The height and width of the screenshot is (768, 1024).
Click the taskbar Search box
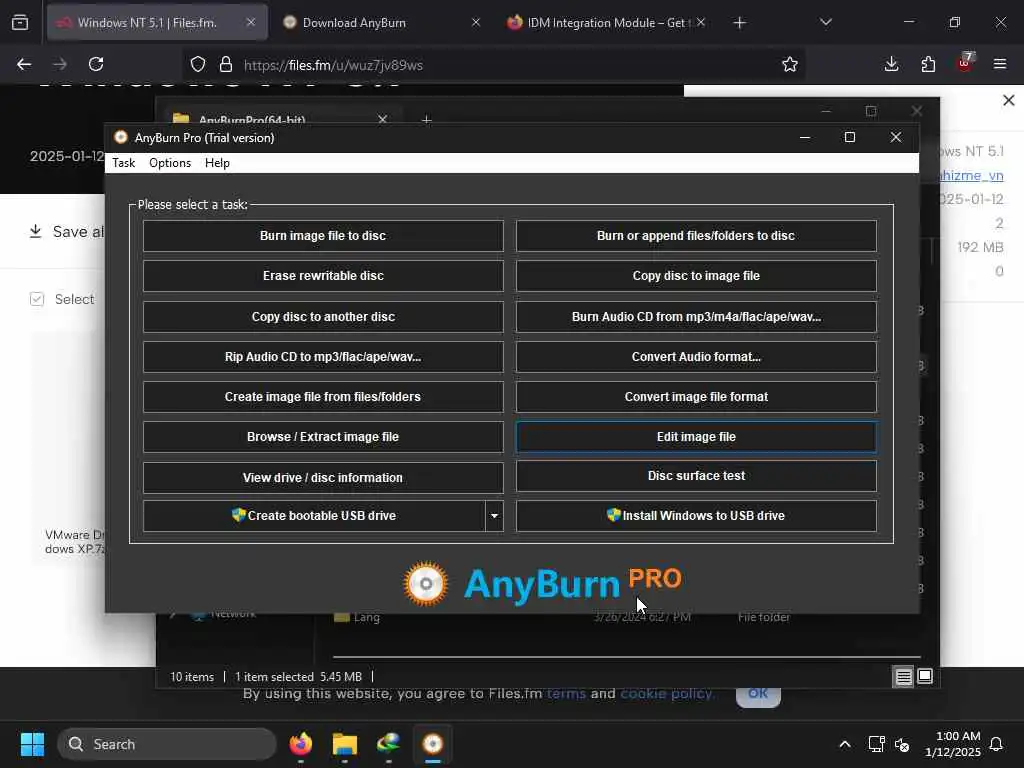click(x=167, y=744)
